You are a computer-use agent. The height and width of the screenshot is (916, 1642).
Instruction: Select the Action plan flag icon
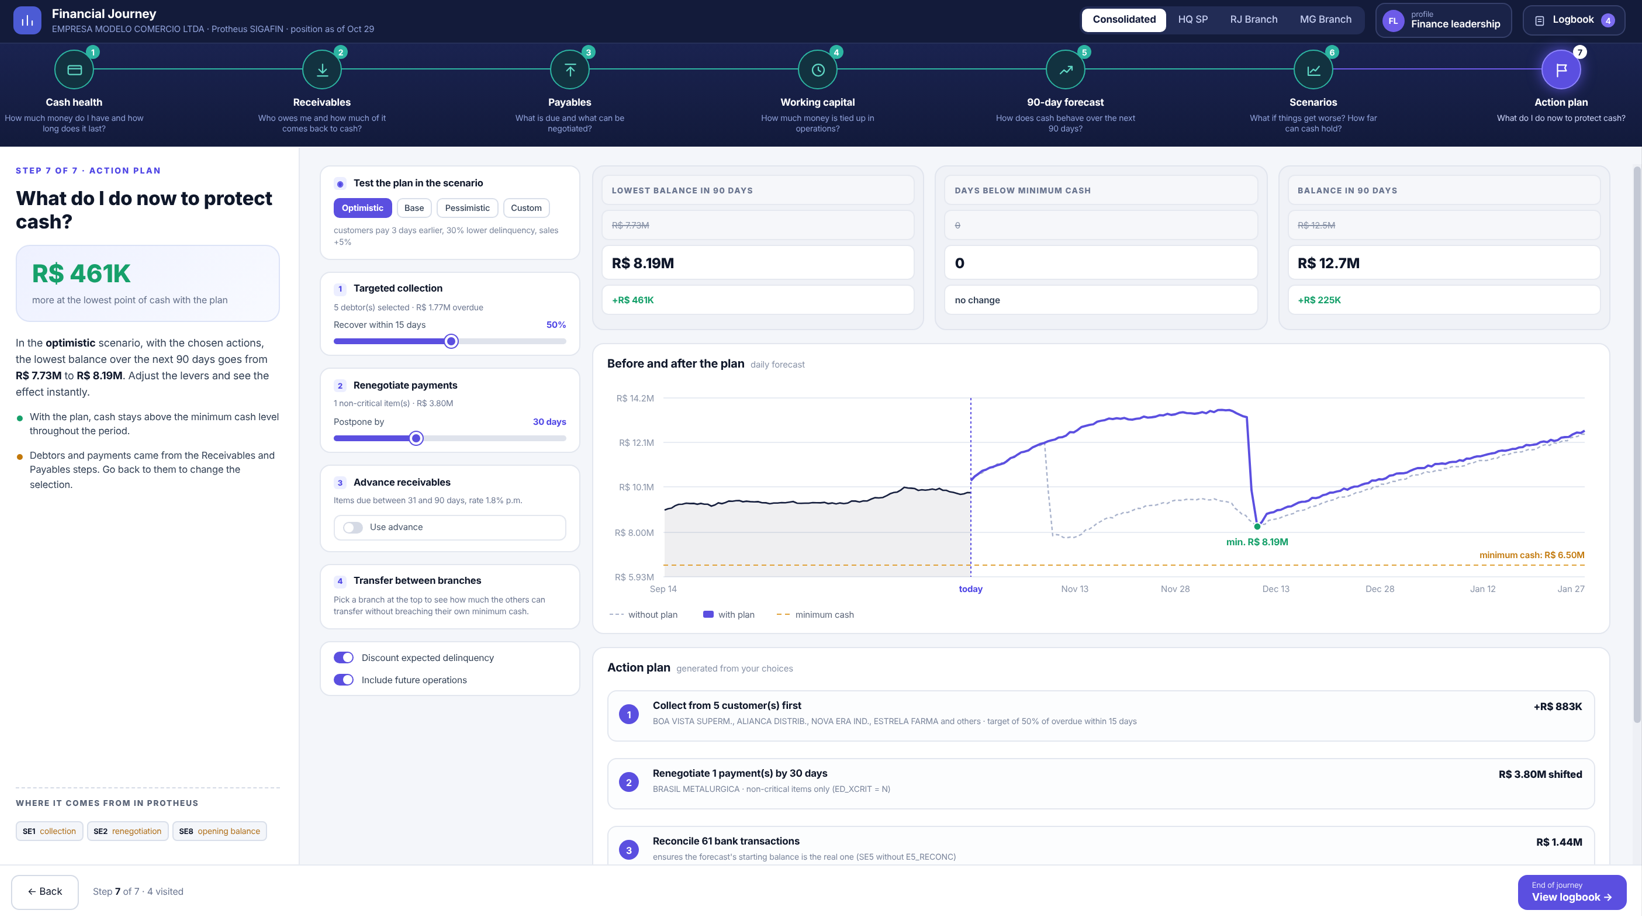point(1561,70)
